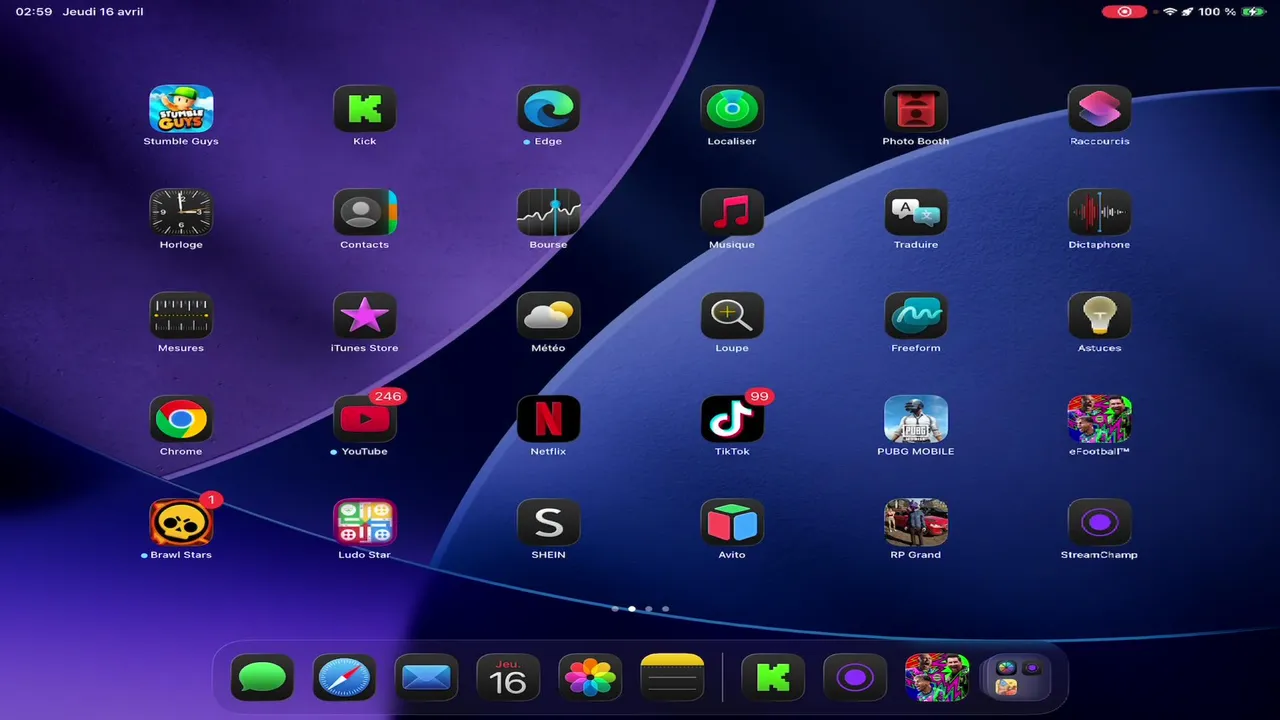Tap the home screen page dots
Image resolution: width=1280 pixels, height=720 pixels.
click(640, 609)
